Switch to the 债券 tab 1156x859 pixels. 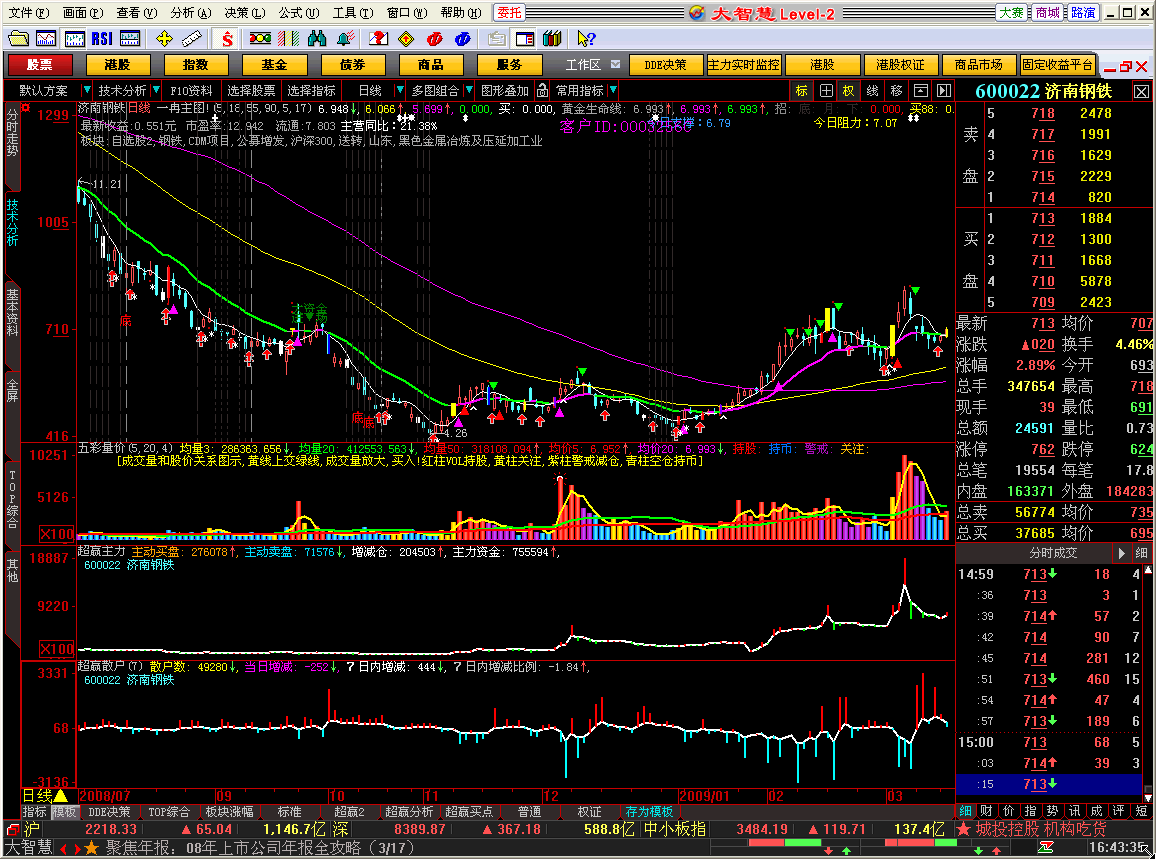pyautogui.click(x=352, y=65)
